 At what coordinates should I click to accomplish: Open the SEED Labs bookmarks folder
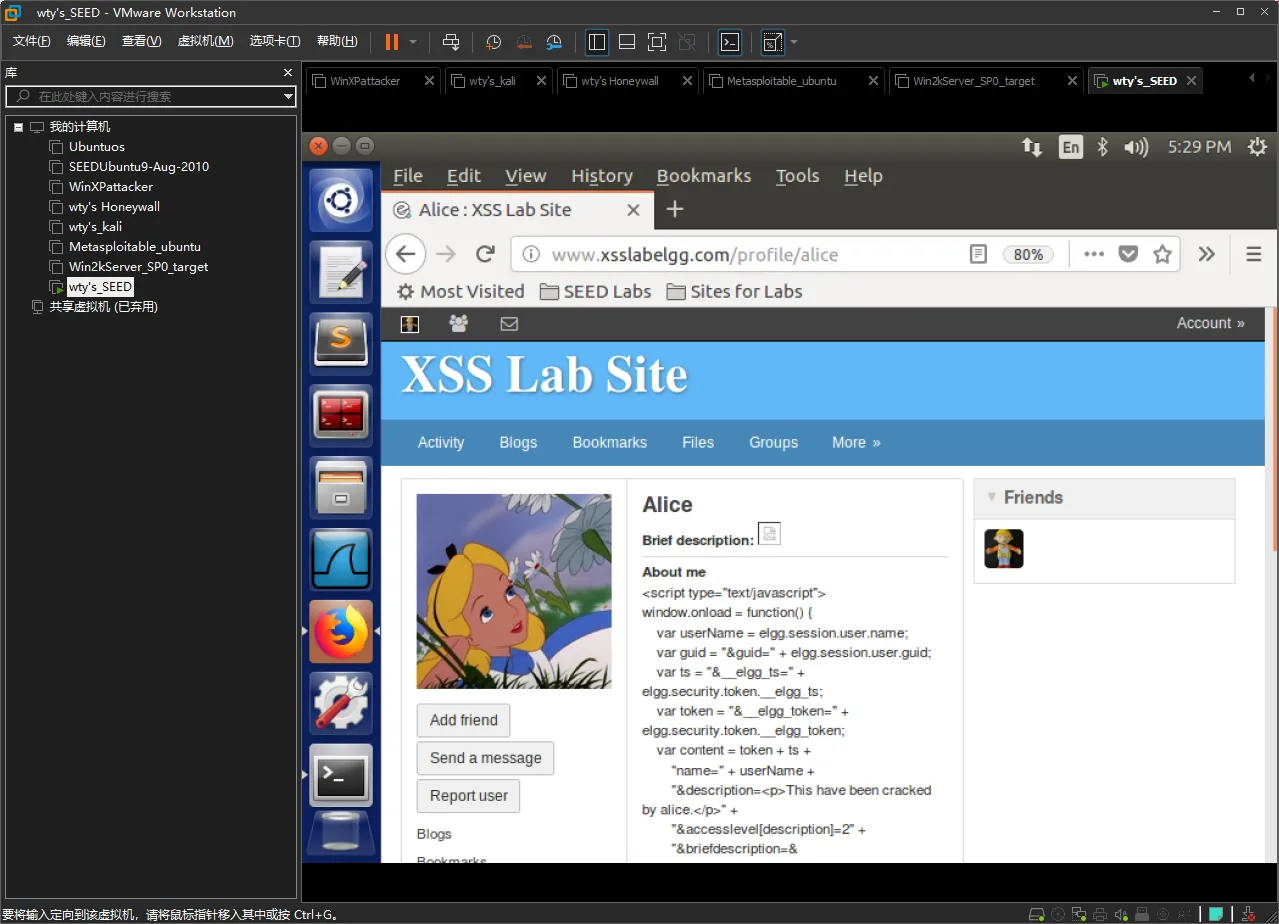point(596,292)
